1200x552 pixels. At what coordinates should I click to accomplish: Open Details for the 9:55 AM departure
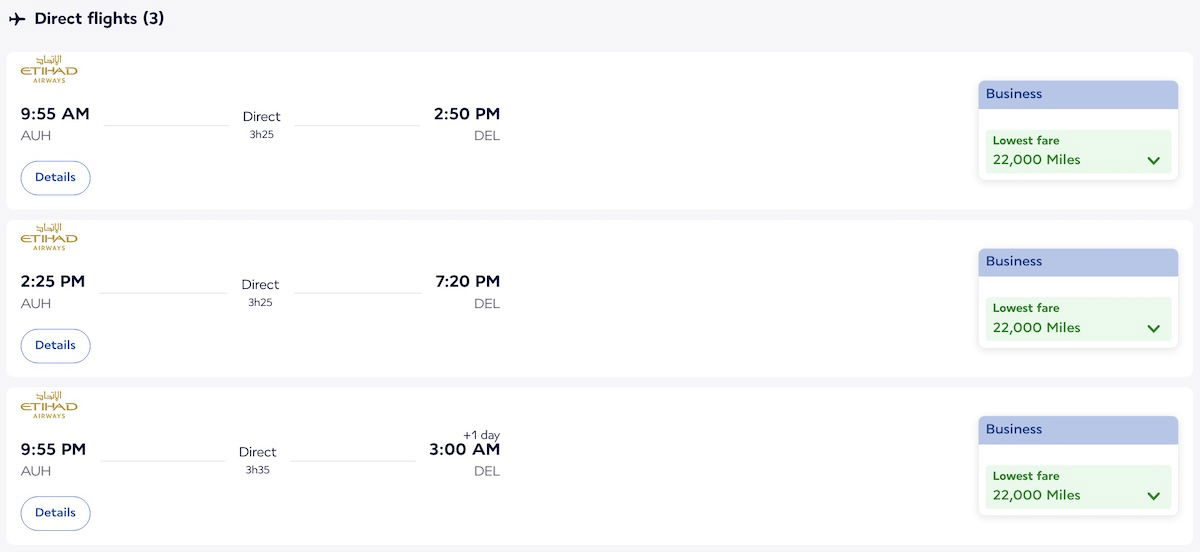pyautogui.click(x=55, y=177)
